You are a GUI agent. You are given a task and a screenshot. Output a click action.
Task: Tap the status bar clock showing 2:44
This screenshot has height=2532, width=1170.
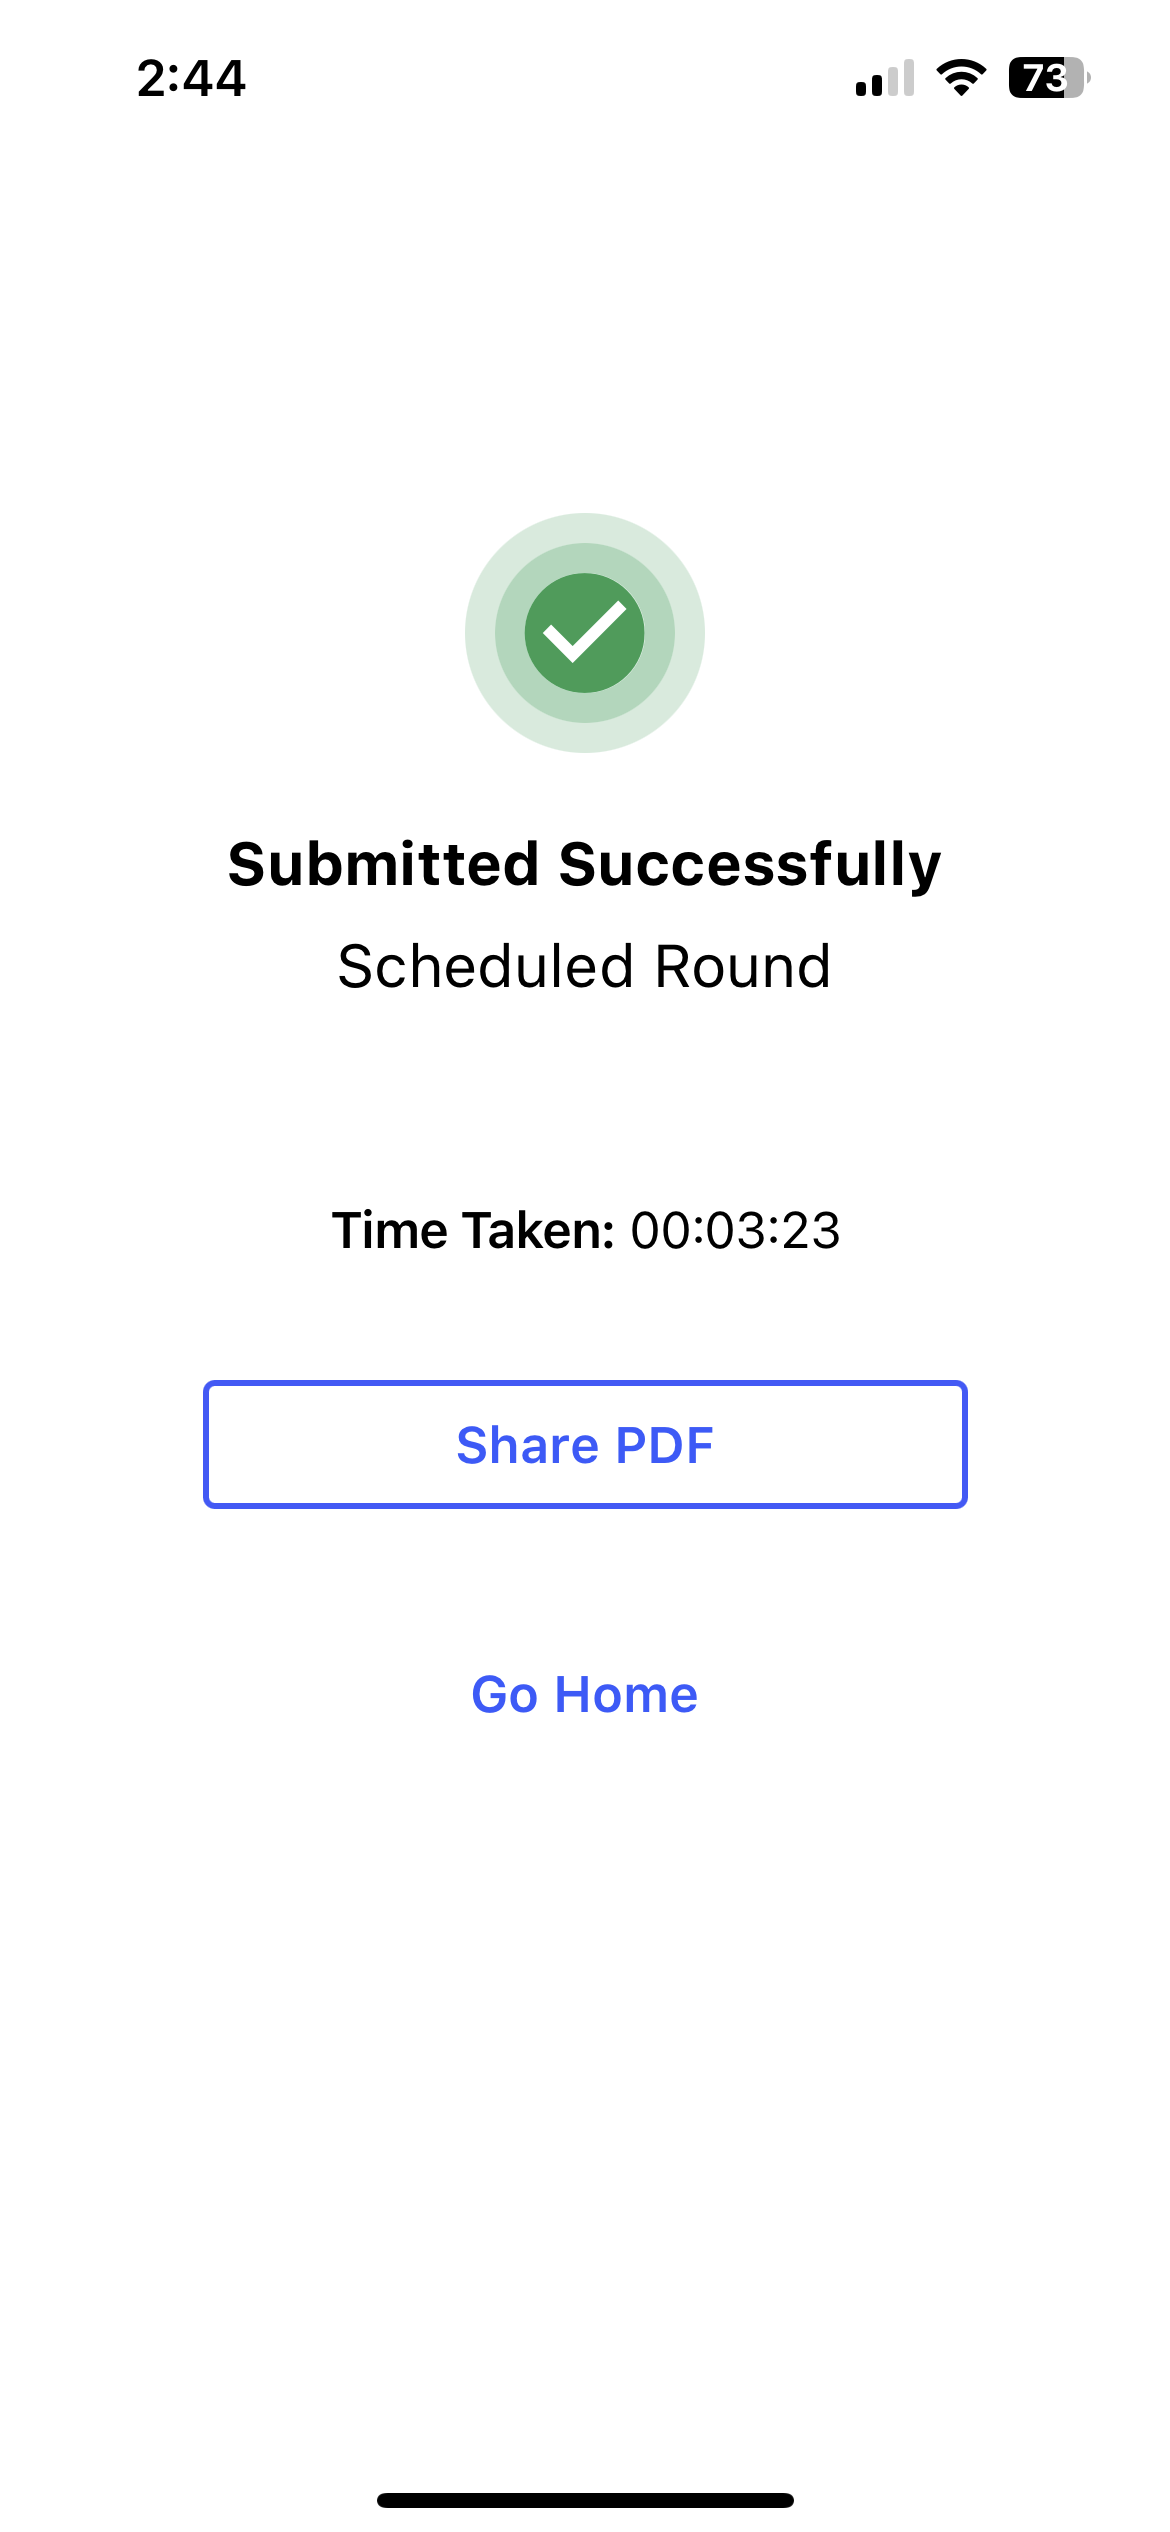(x=191, y=78)
